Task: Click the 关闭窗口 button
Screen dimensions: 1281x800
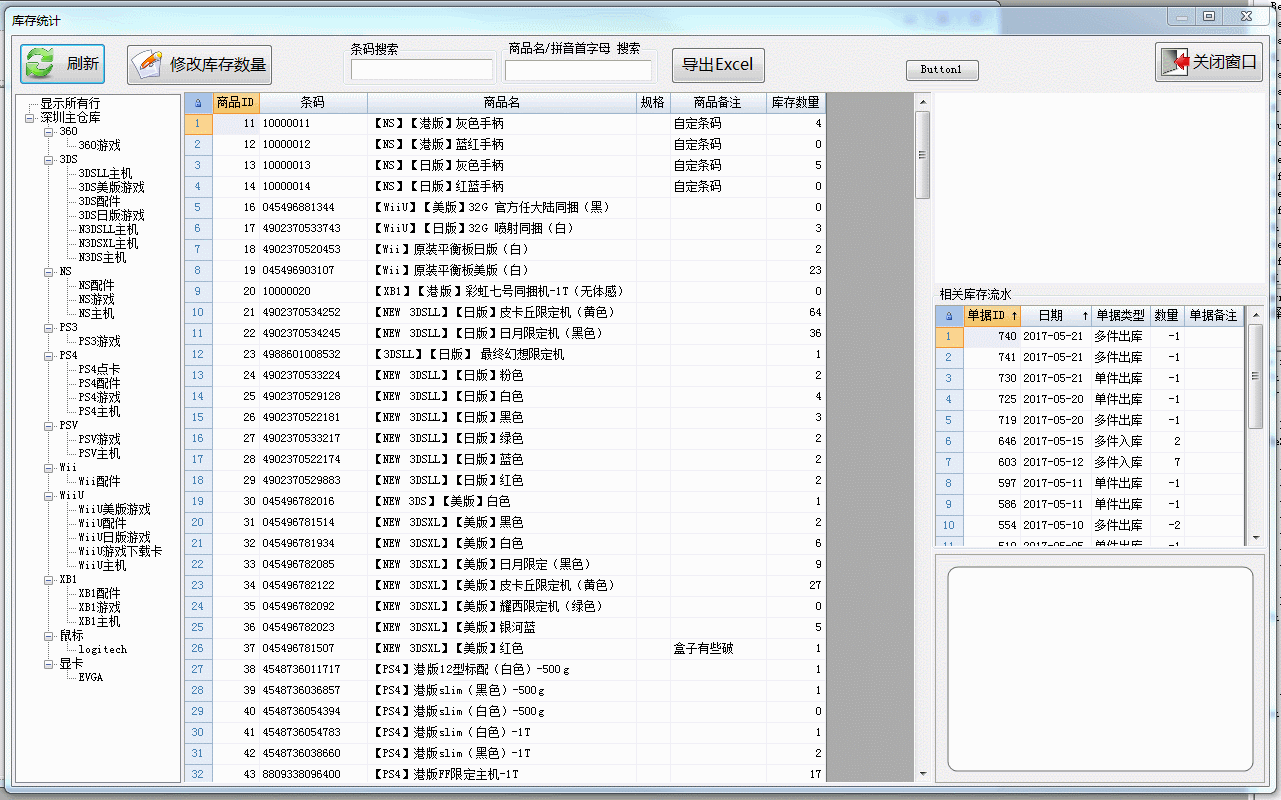Action: (x=1208, y=62)
